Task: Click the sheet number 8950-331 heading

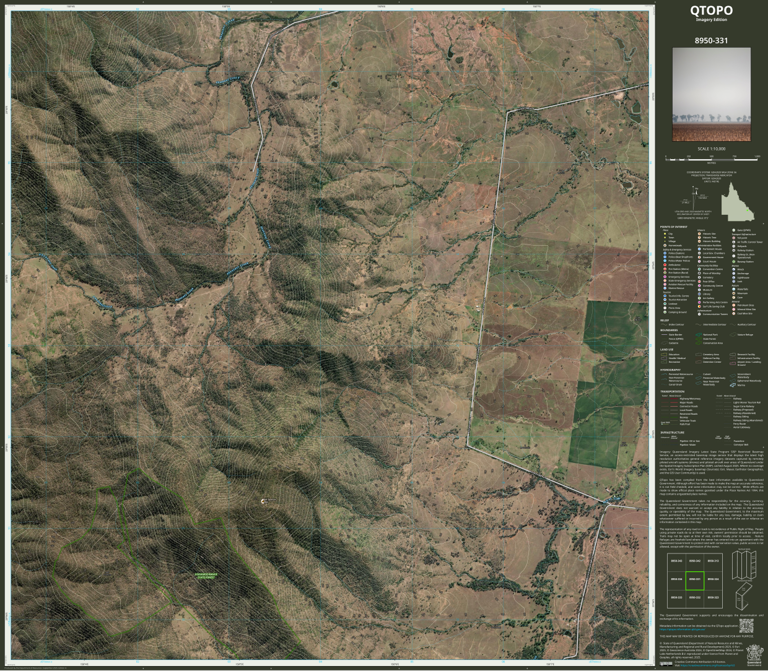Action: [x=711, y=41]
